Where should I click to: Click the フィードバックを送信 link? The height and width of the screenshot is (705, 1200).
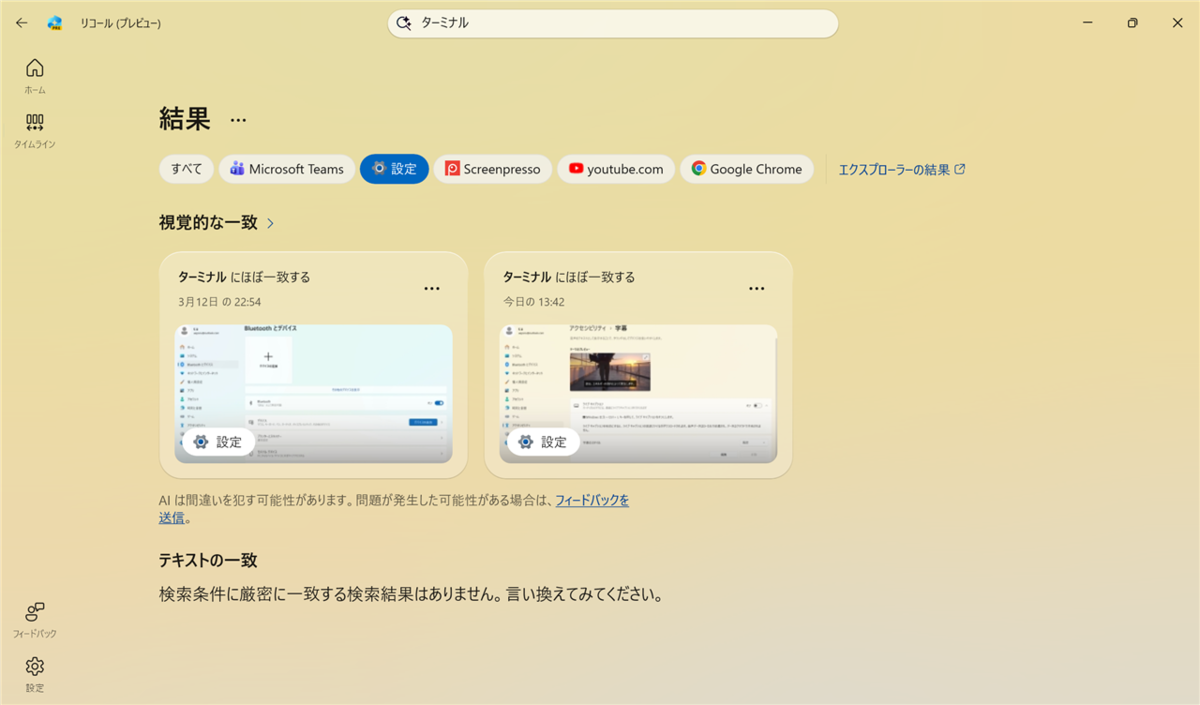click(x=592, y=500)
